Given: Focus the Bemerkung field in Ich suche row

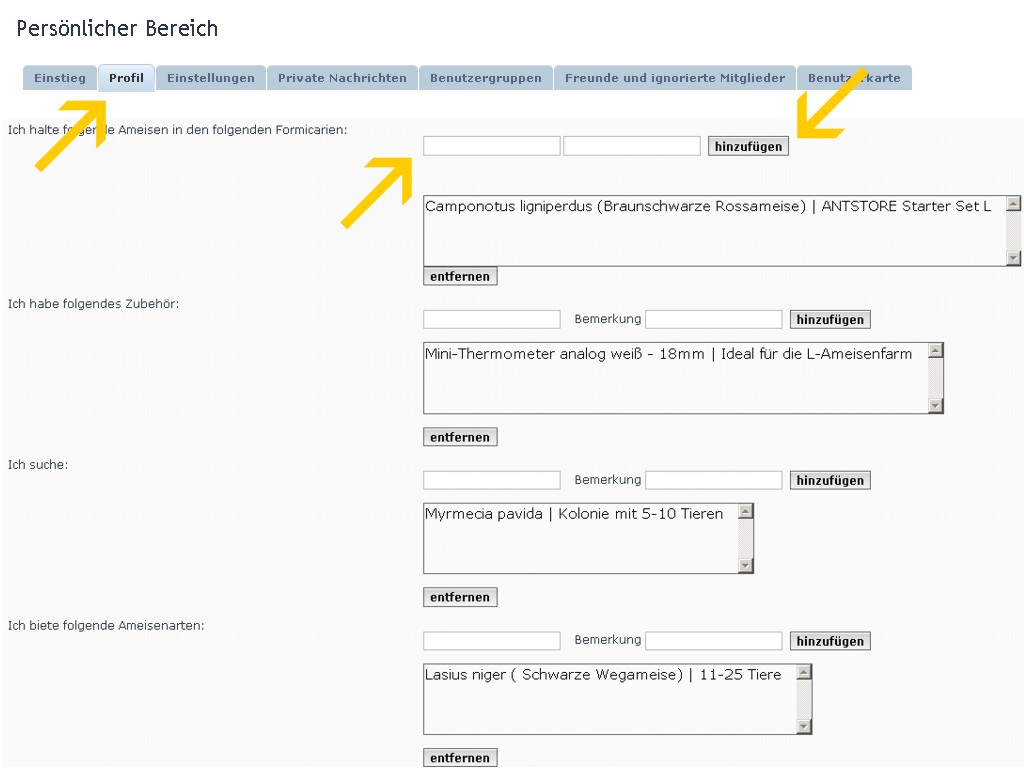Looking at the screenshot, I should [714, 480].
